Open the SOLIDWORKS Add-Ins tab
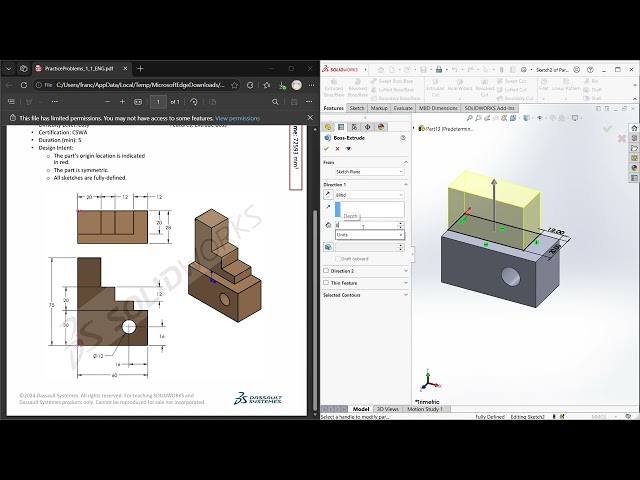 [489, 108]
